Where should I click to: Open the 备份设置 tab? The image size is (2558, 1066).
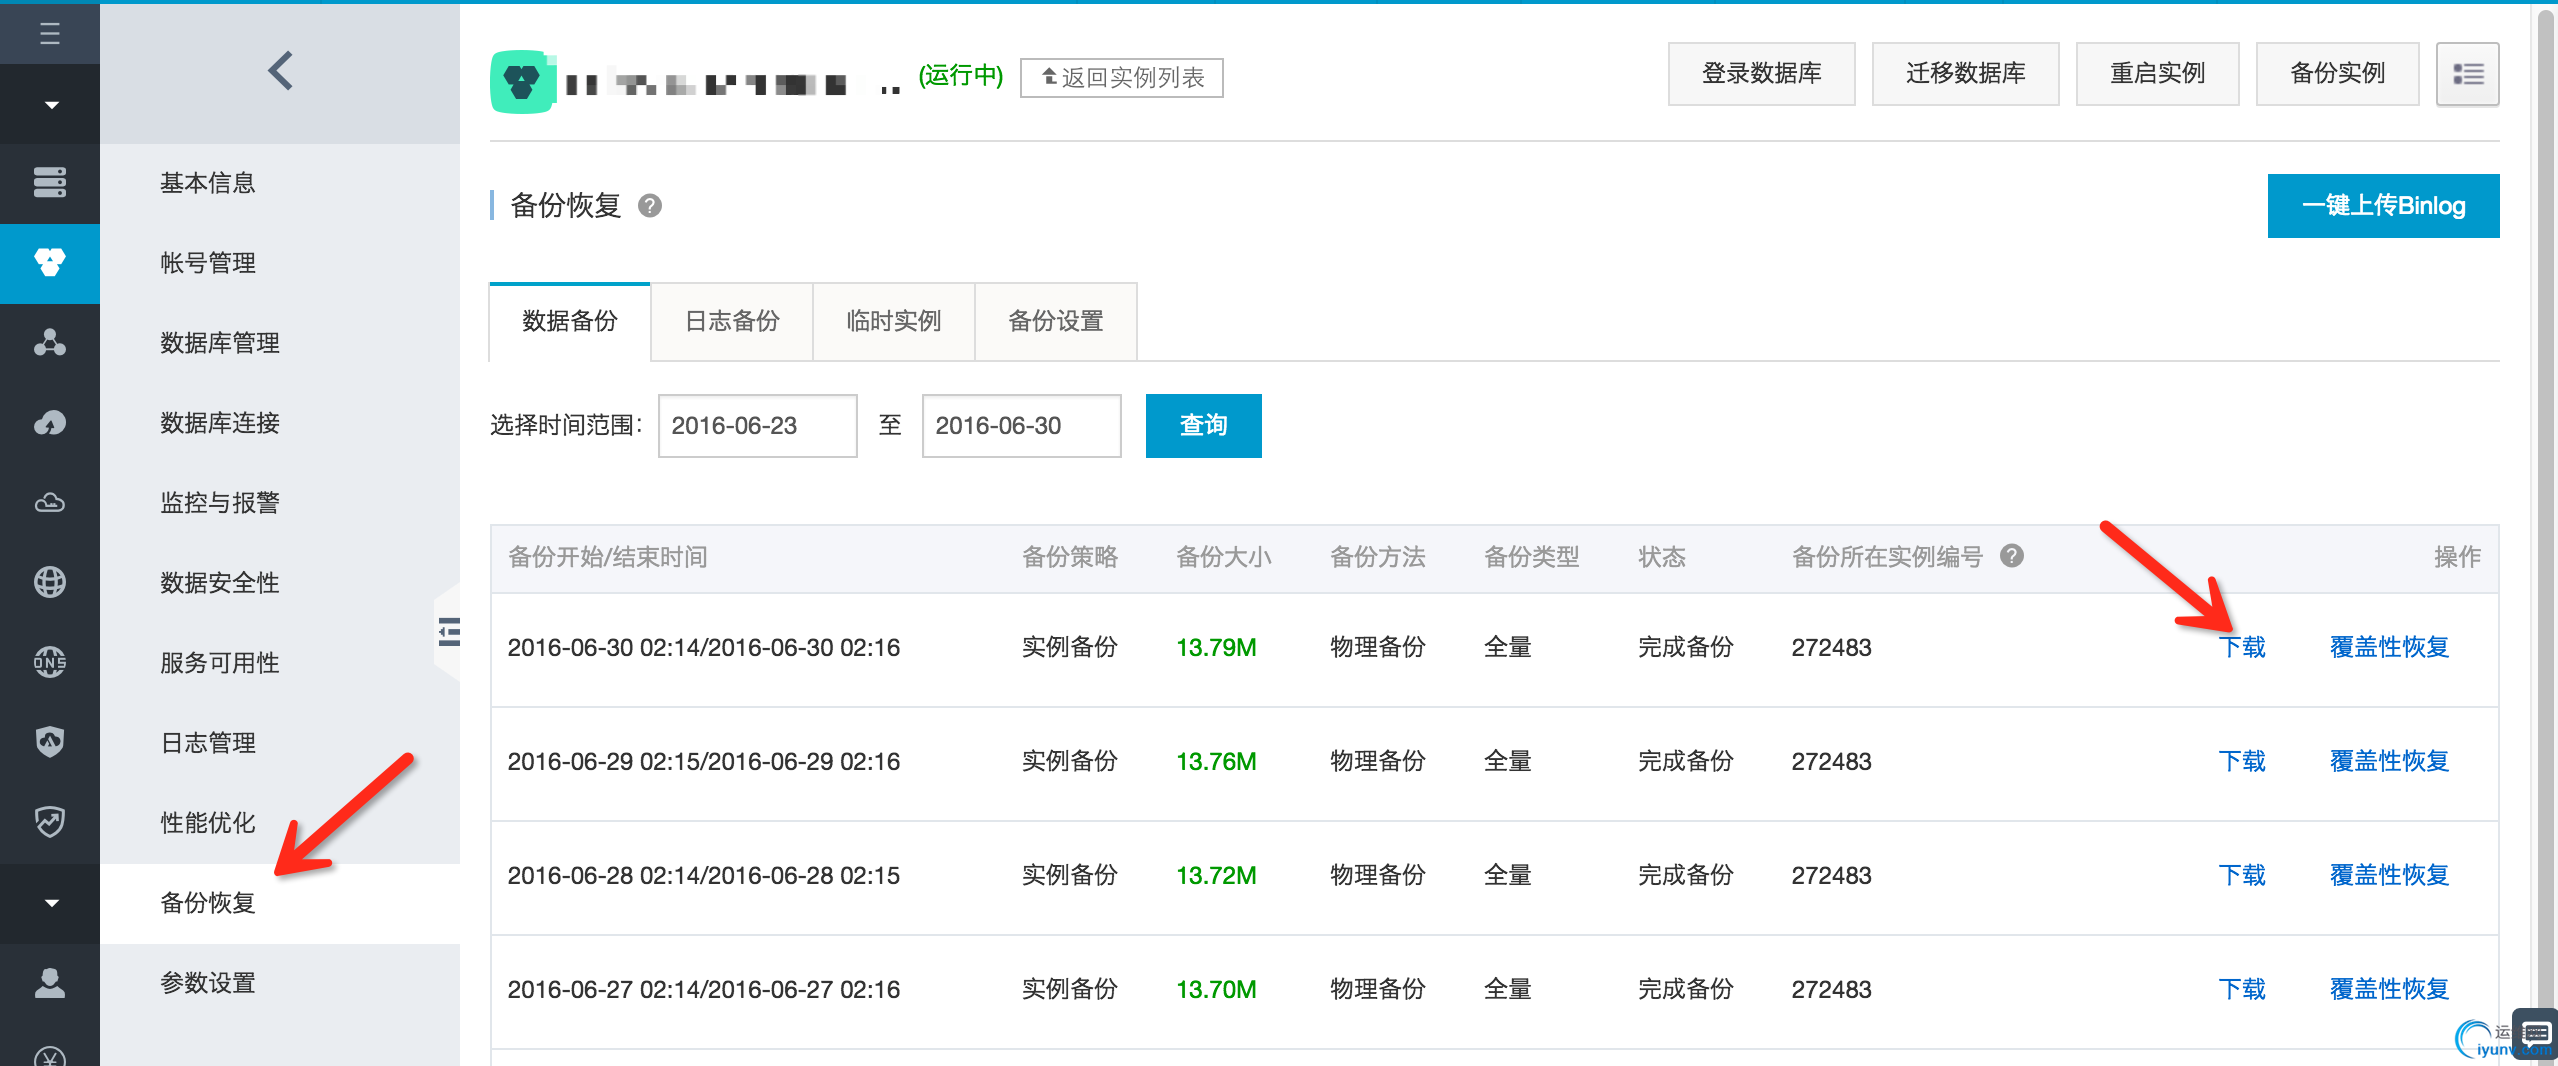1055,321
